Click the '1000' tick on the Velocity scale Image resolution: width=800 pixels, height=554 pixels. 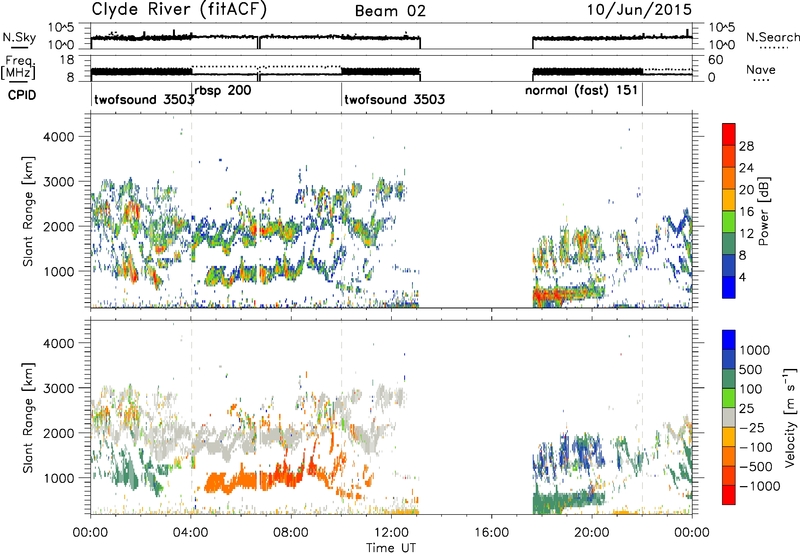(x=755, y=350)
